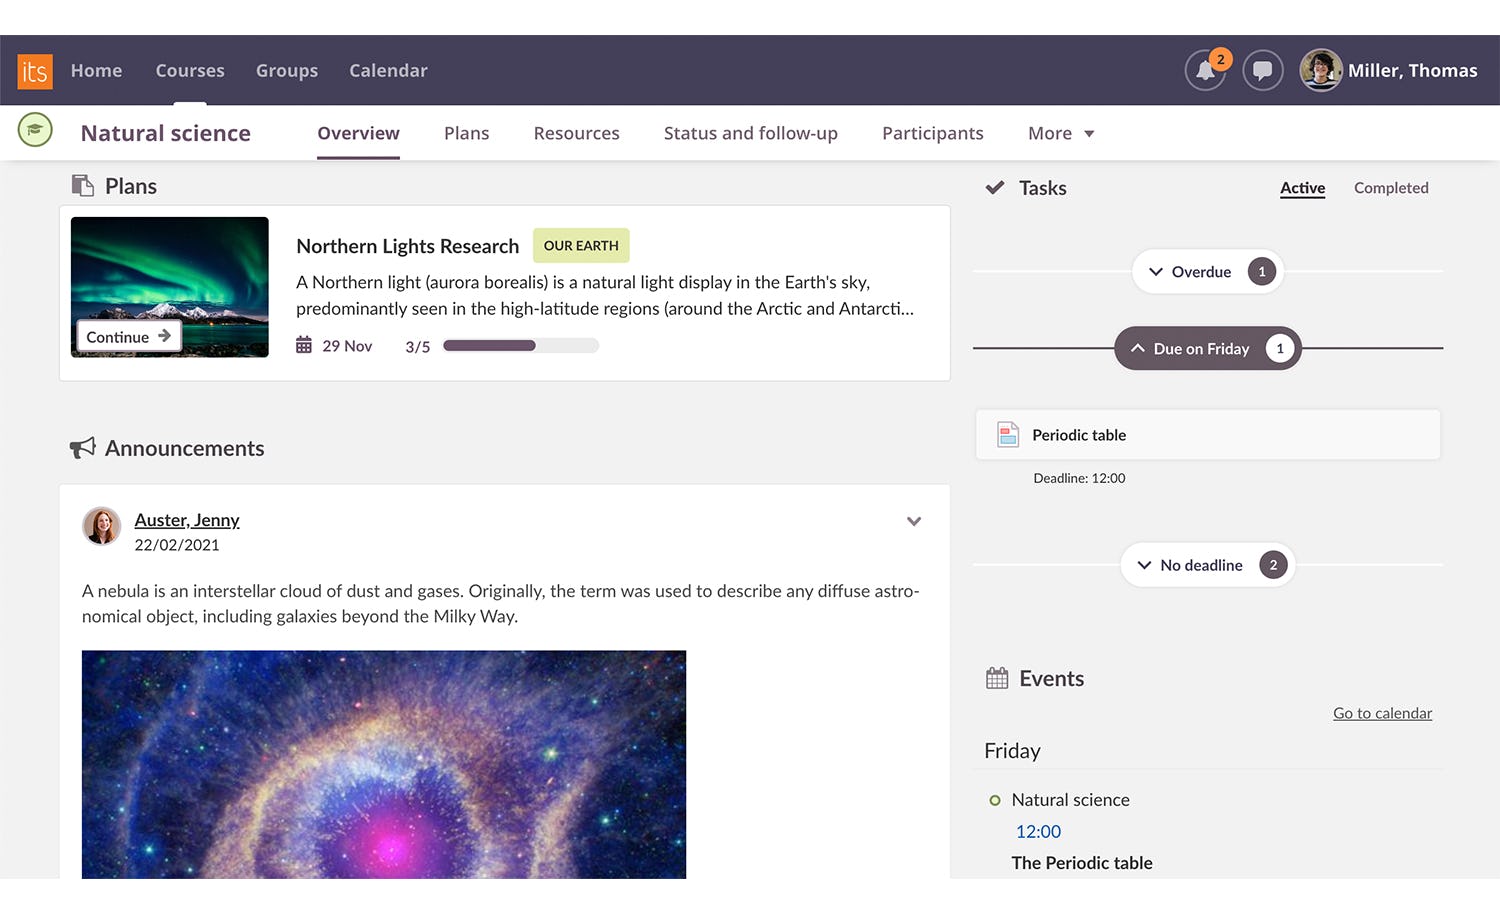The image size is (1500, 914).
Task: Switch task list to Active
Action: (1302, 188)
